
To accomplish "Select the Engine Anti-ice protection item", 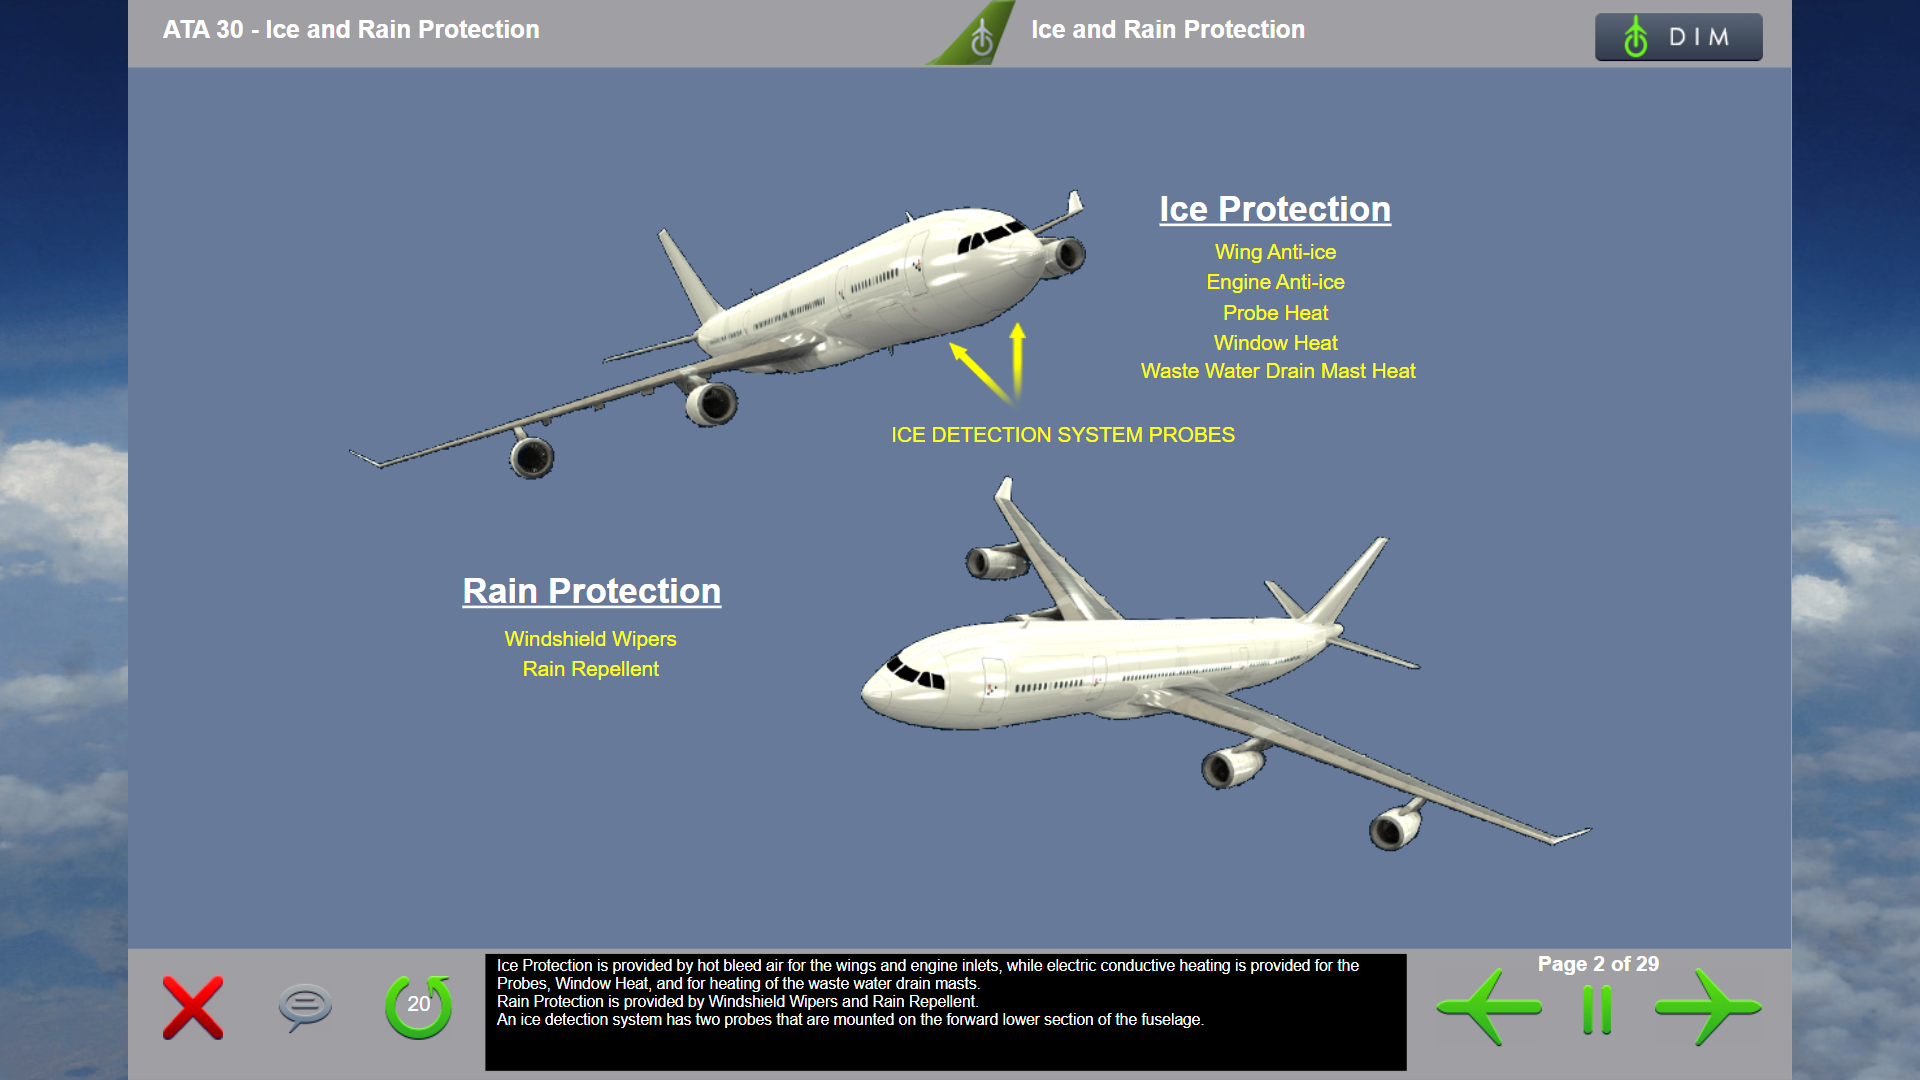I will pyautogui.click(x=1276, y=281).
